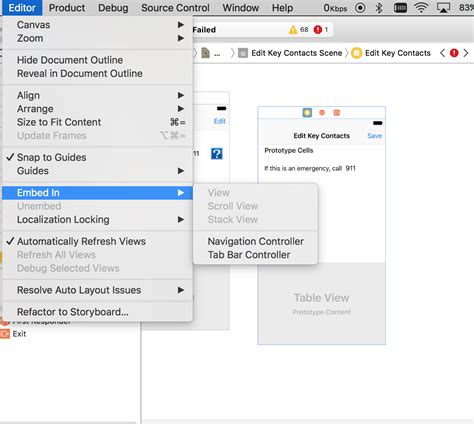
Task: Open the Wi-Fi status icon
Action: pos(421,8)
